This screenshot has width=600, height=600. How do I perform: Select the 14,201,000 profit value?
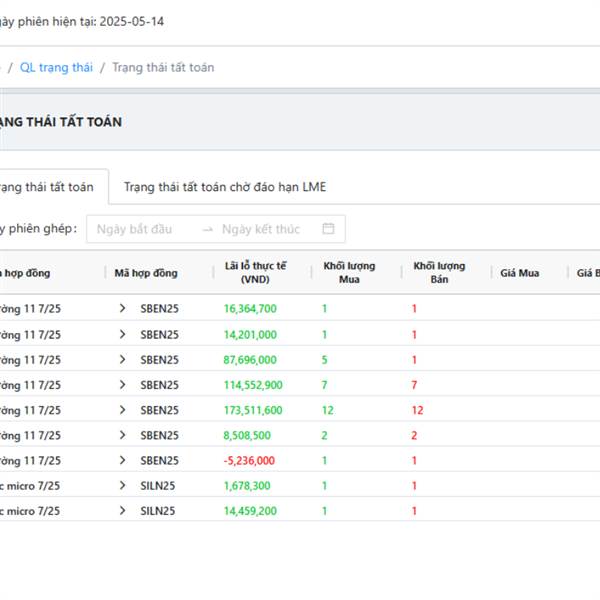pyautogui.click(x=250, y=334)
